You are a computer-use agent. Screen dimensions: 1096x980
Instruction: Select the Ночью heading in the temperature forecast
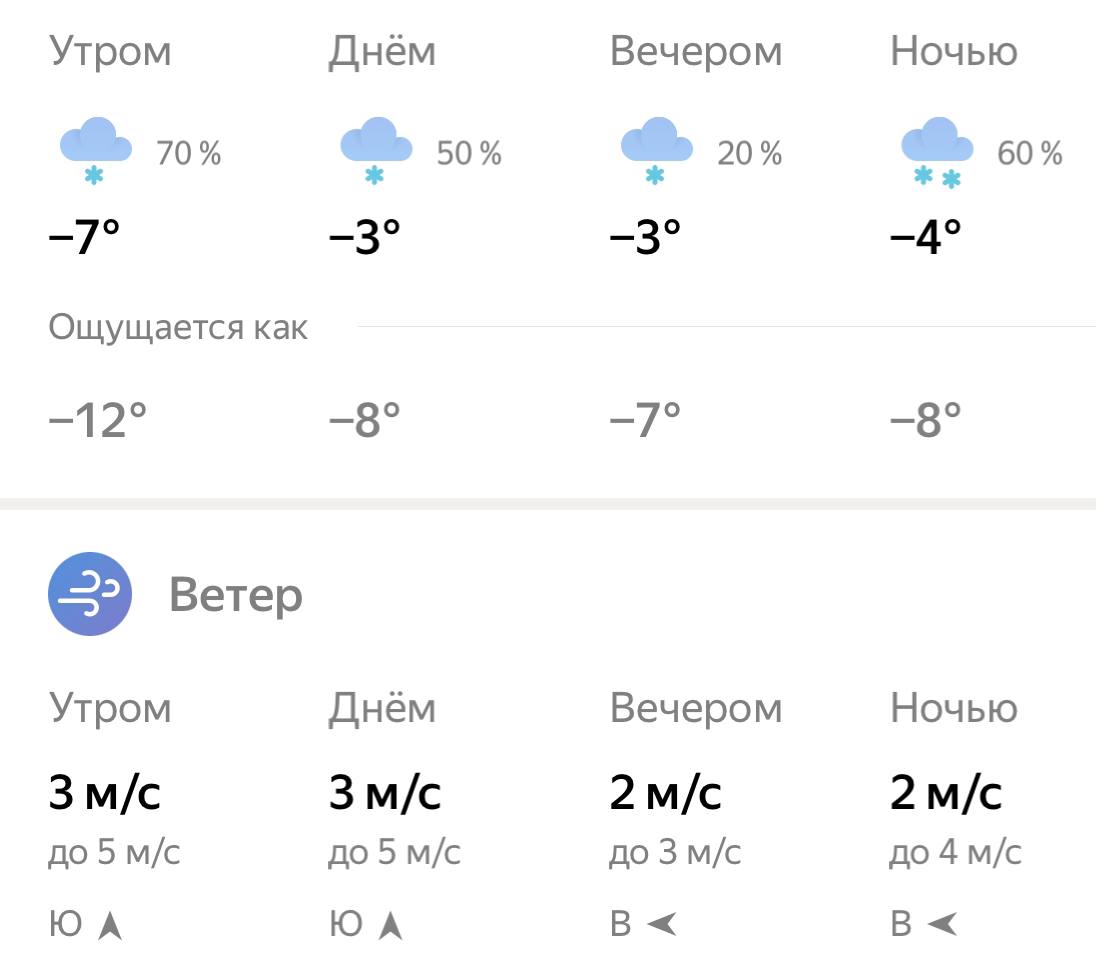click(x=953, y=52)
